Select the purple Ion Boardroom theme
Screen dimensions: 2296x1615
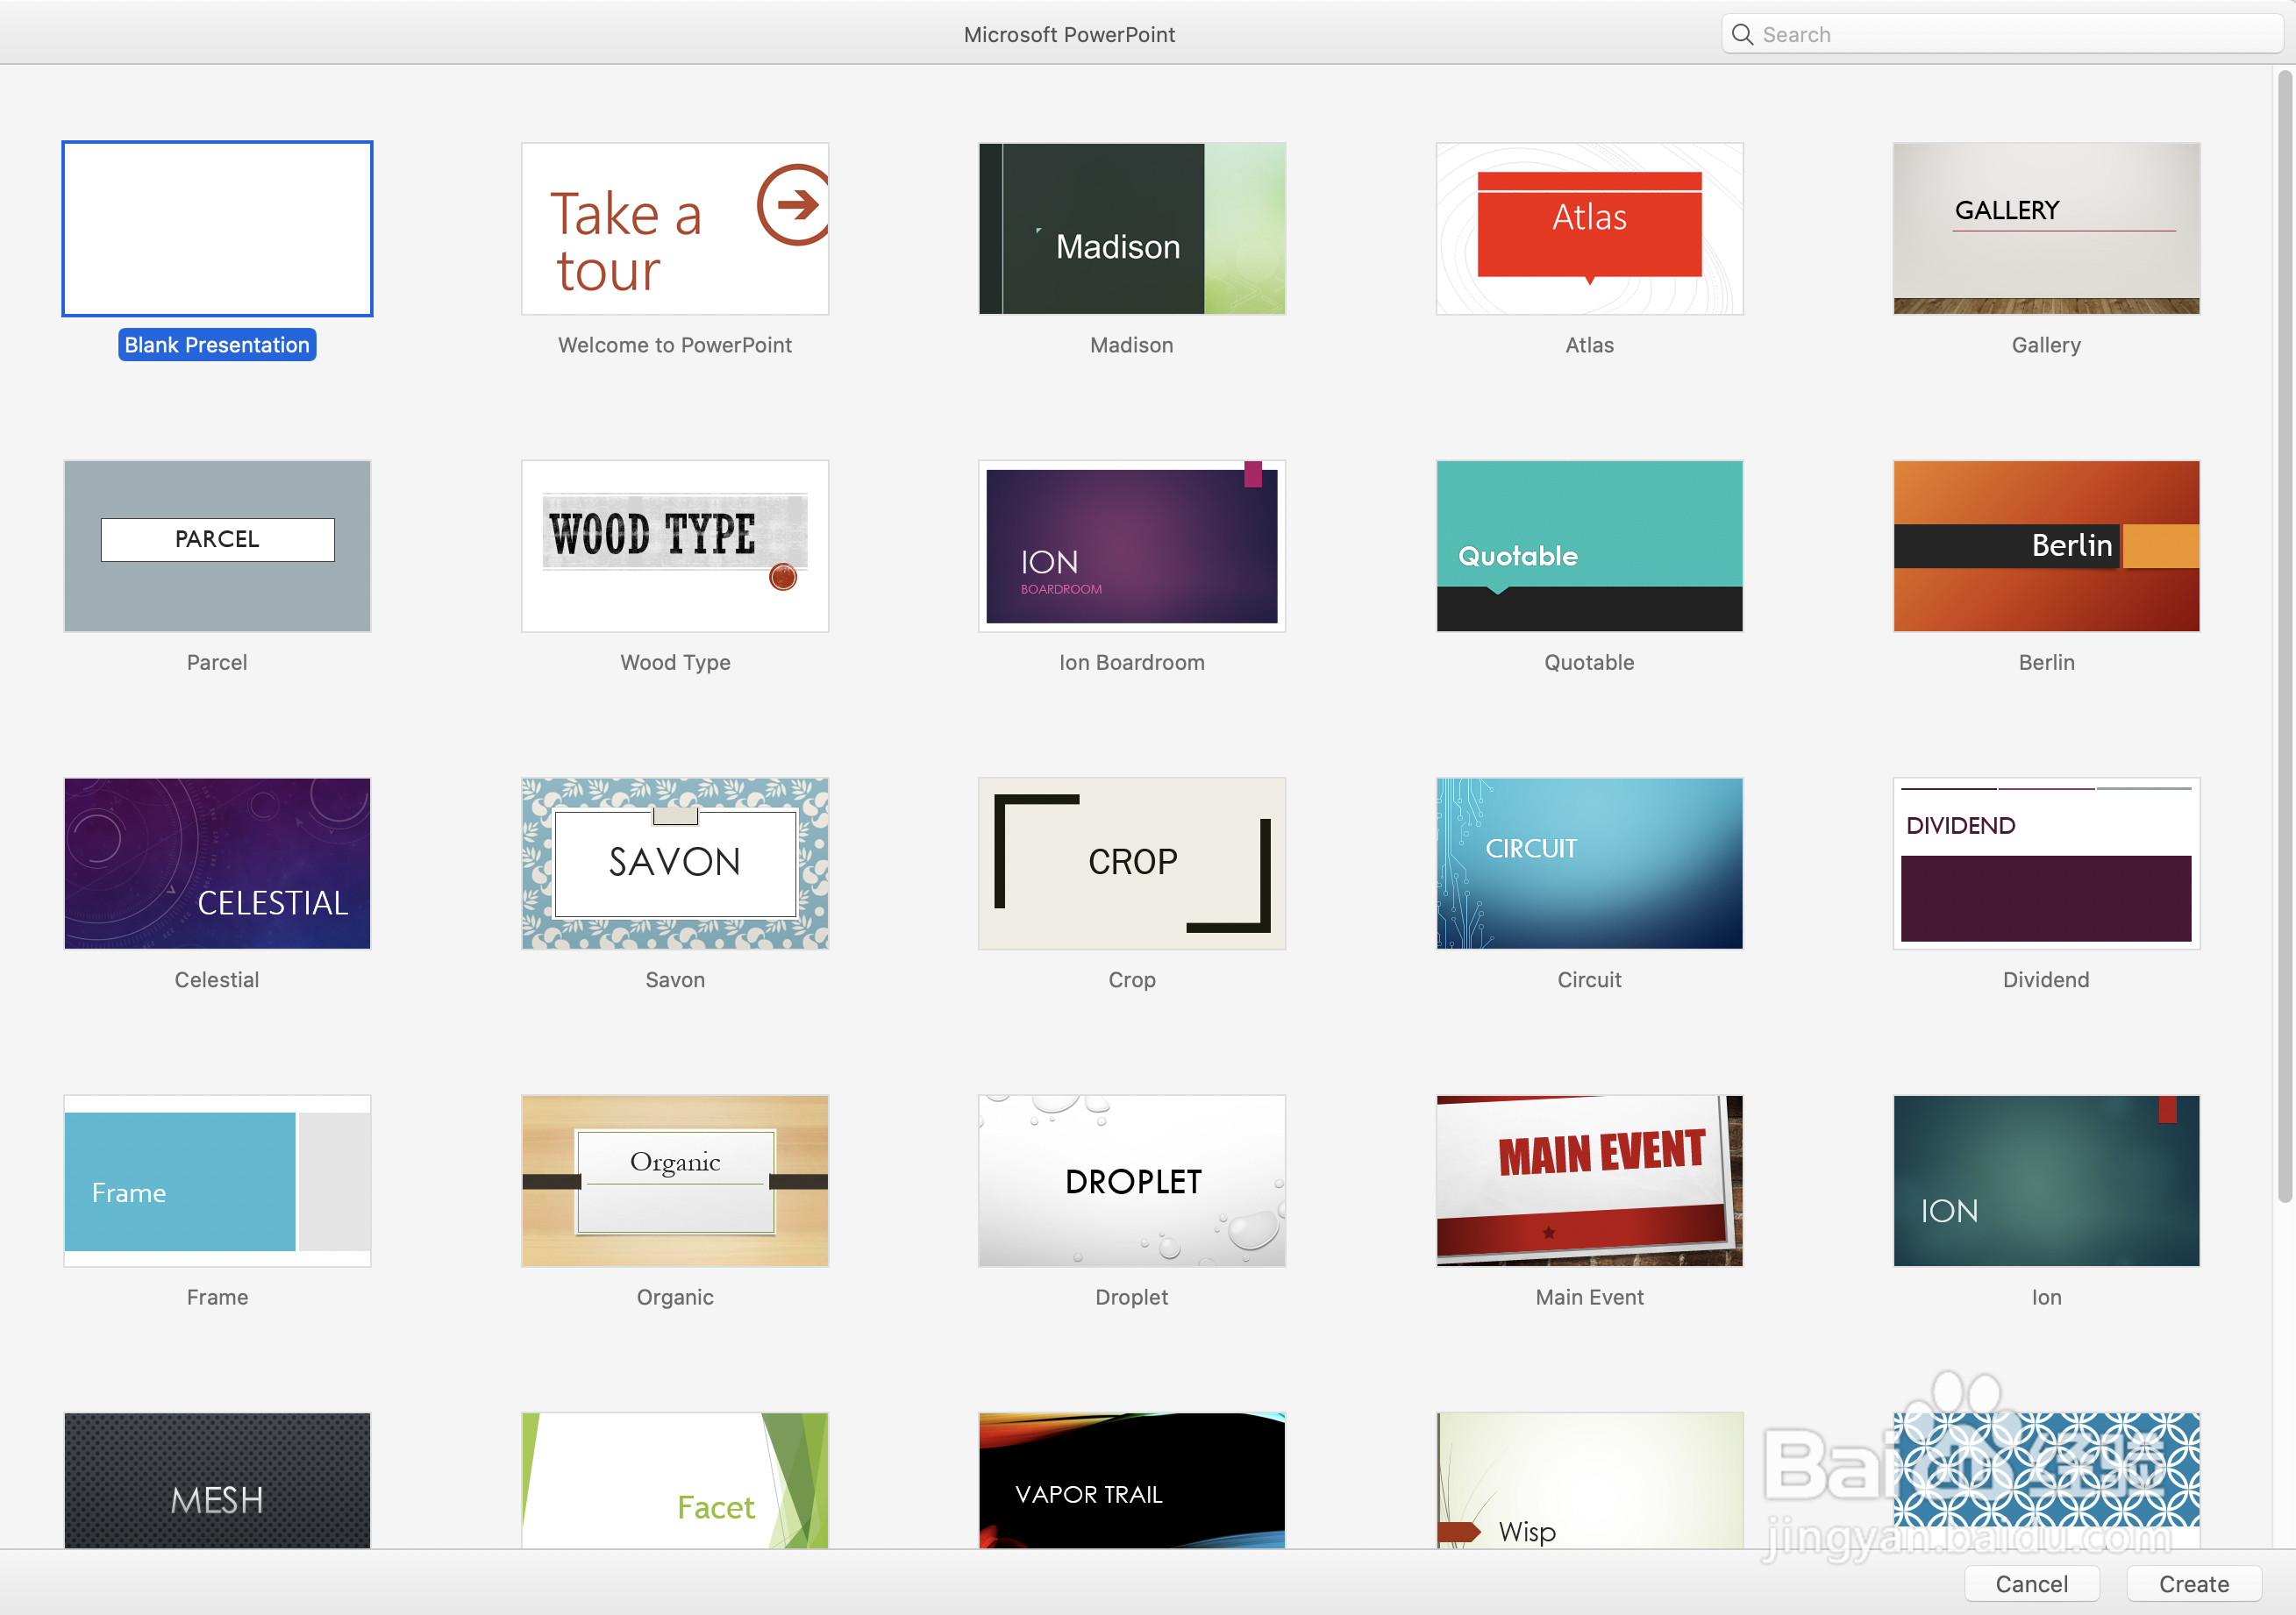pyautogui.click(x=1131, y=546)
